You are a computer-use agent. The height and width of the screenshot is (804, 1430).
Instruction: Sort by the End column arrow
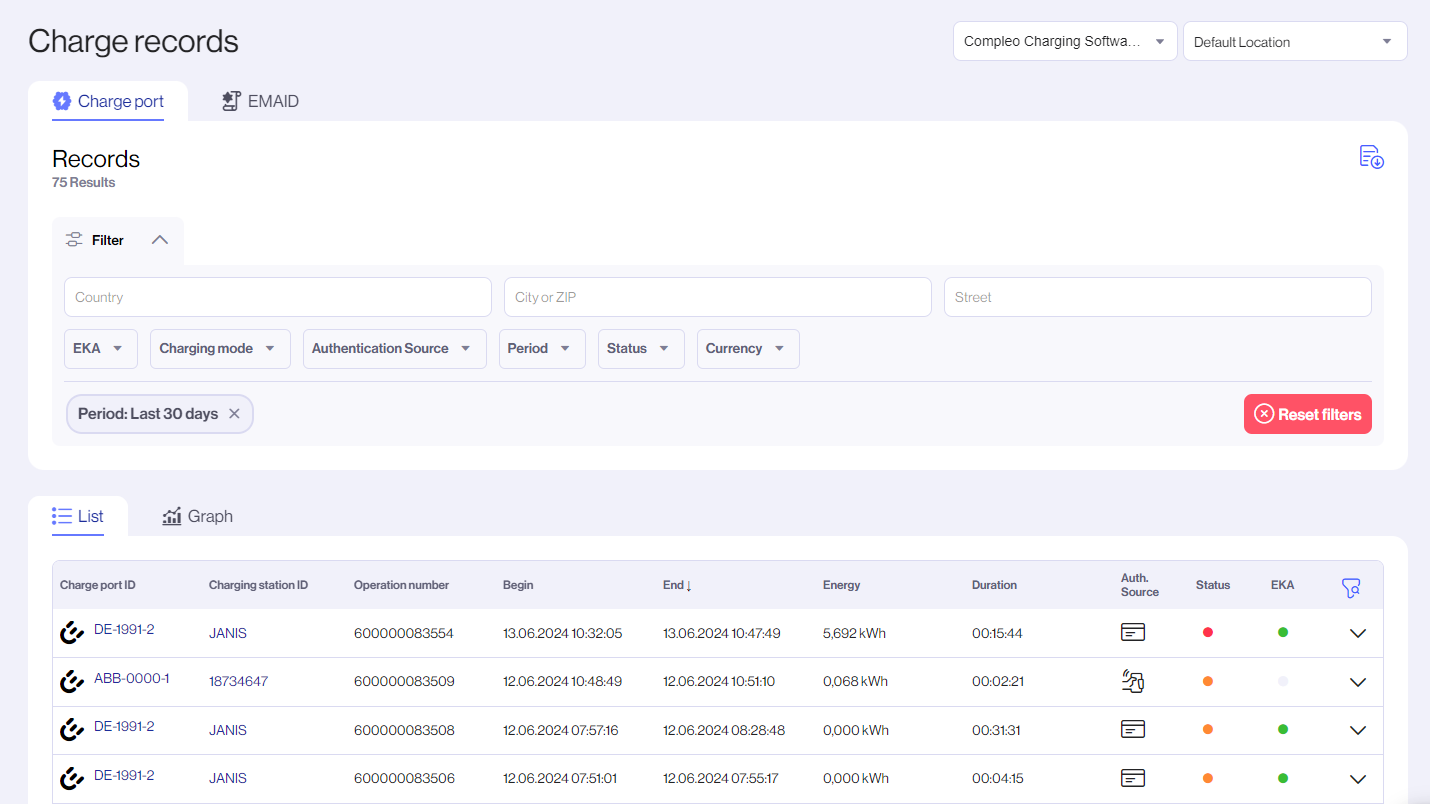click(688, 586)
